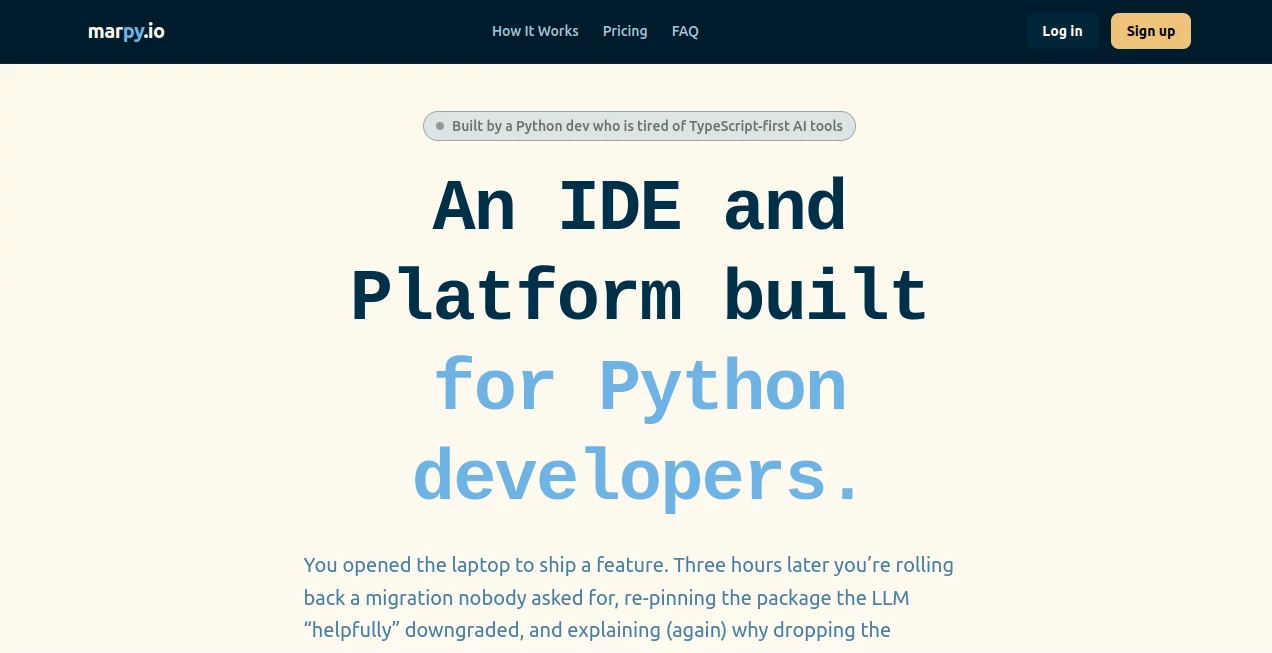Image resolution: width=1272 pixels, height=653 pixels.
Task: Open the How It Works nav link
Action: click(535, 31)
